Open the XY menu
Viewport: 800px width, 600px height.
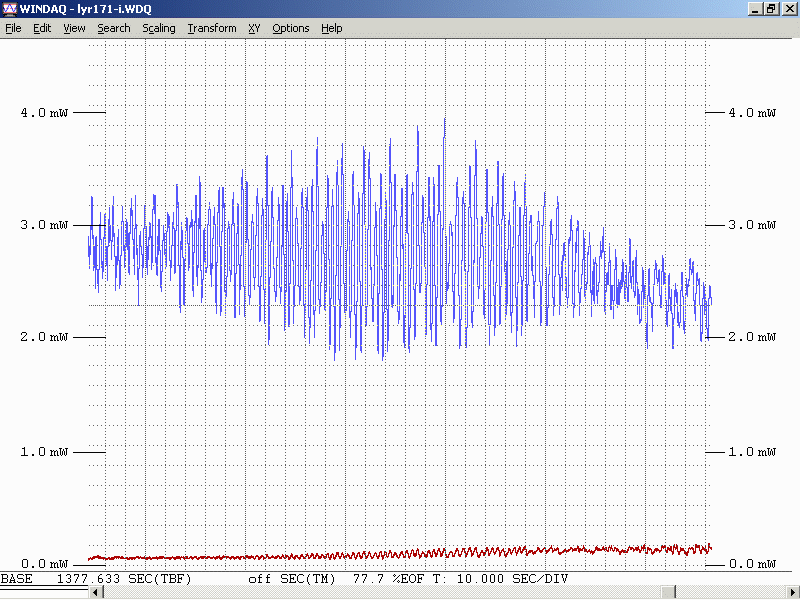click(x=254, y=28)
